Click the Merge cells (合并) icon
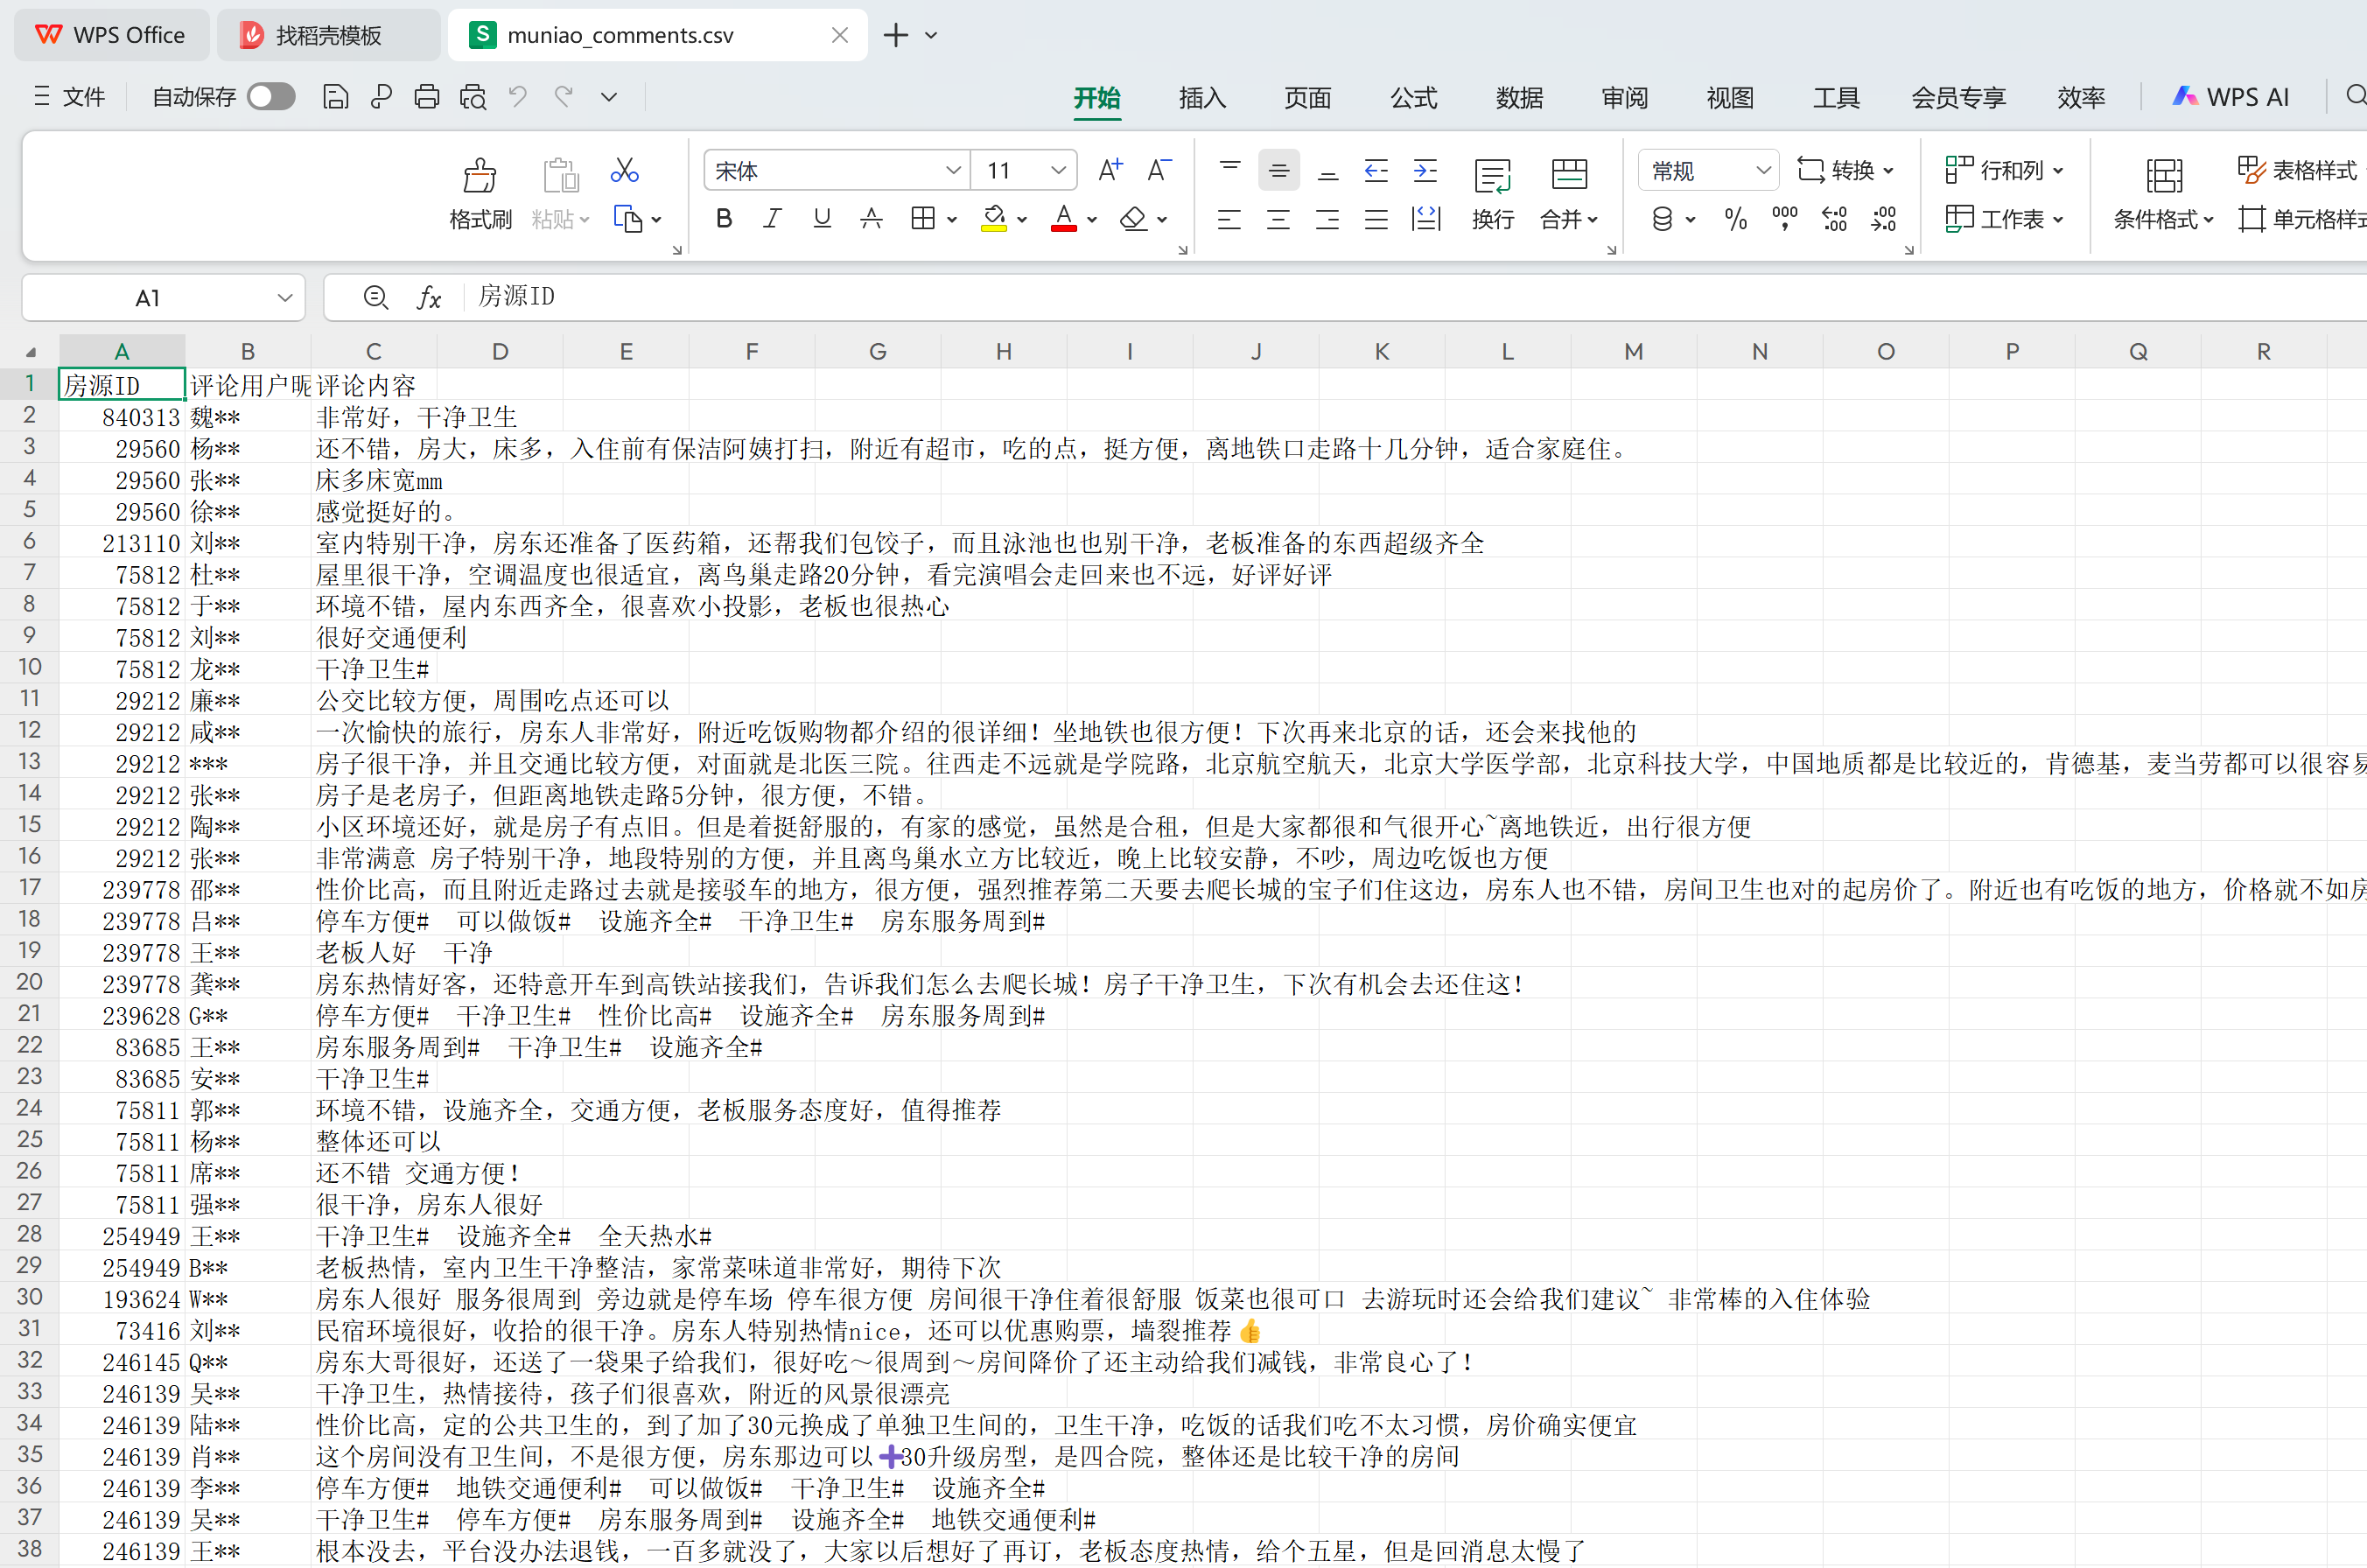This screenshot has width=2367, height=1568. [x=1568, y=177]
